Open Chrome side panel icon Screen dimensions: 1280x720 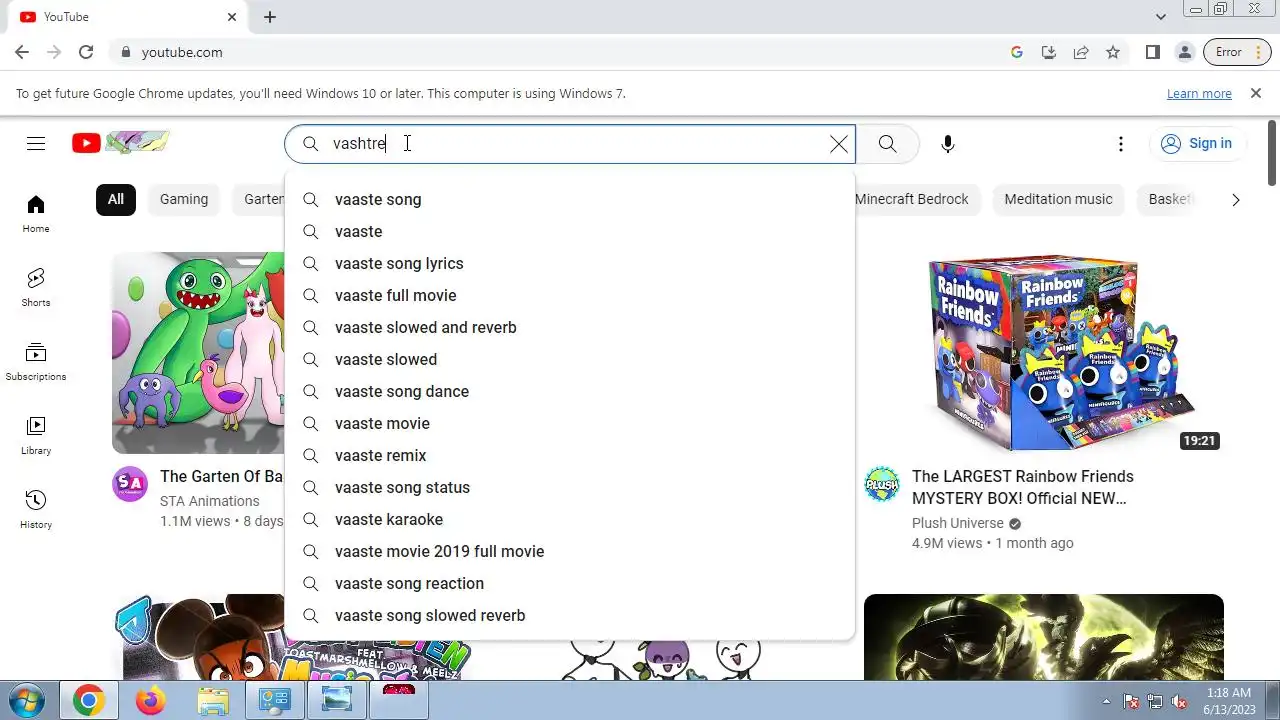coord(1153,52)
